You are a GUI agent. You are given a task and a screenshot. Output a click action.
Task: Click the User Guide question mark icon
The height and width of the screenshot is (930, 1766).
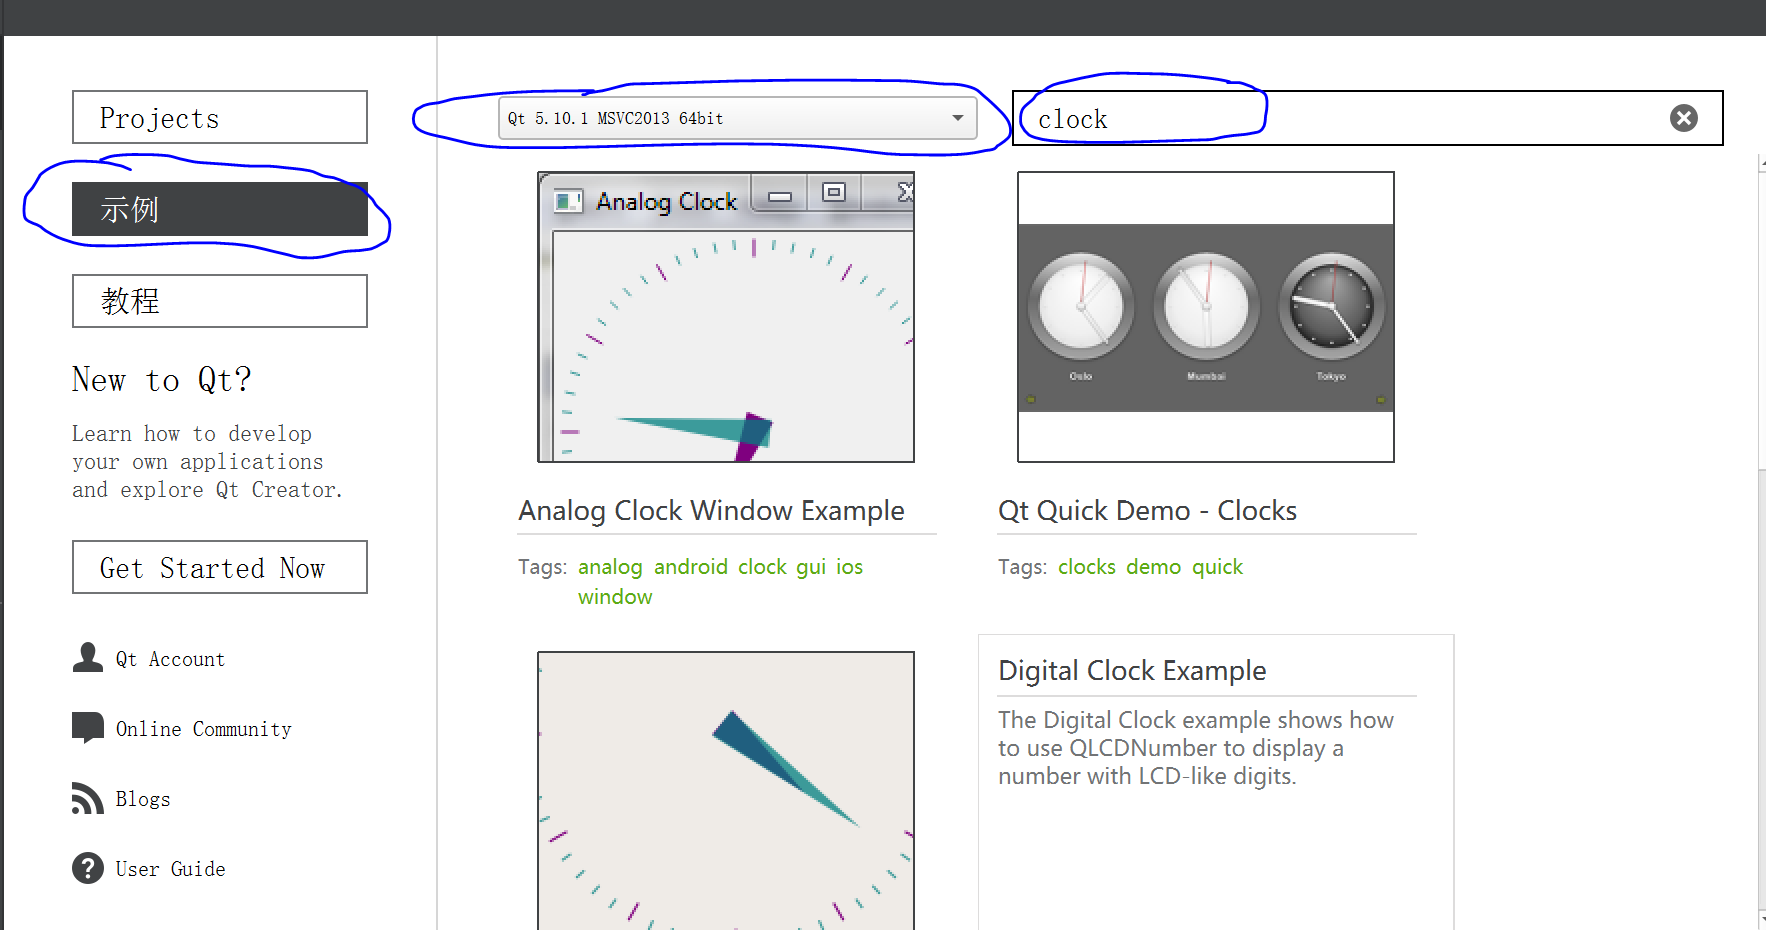tap(88, 868)
